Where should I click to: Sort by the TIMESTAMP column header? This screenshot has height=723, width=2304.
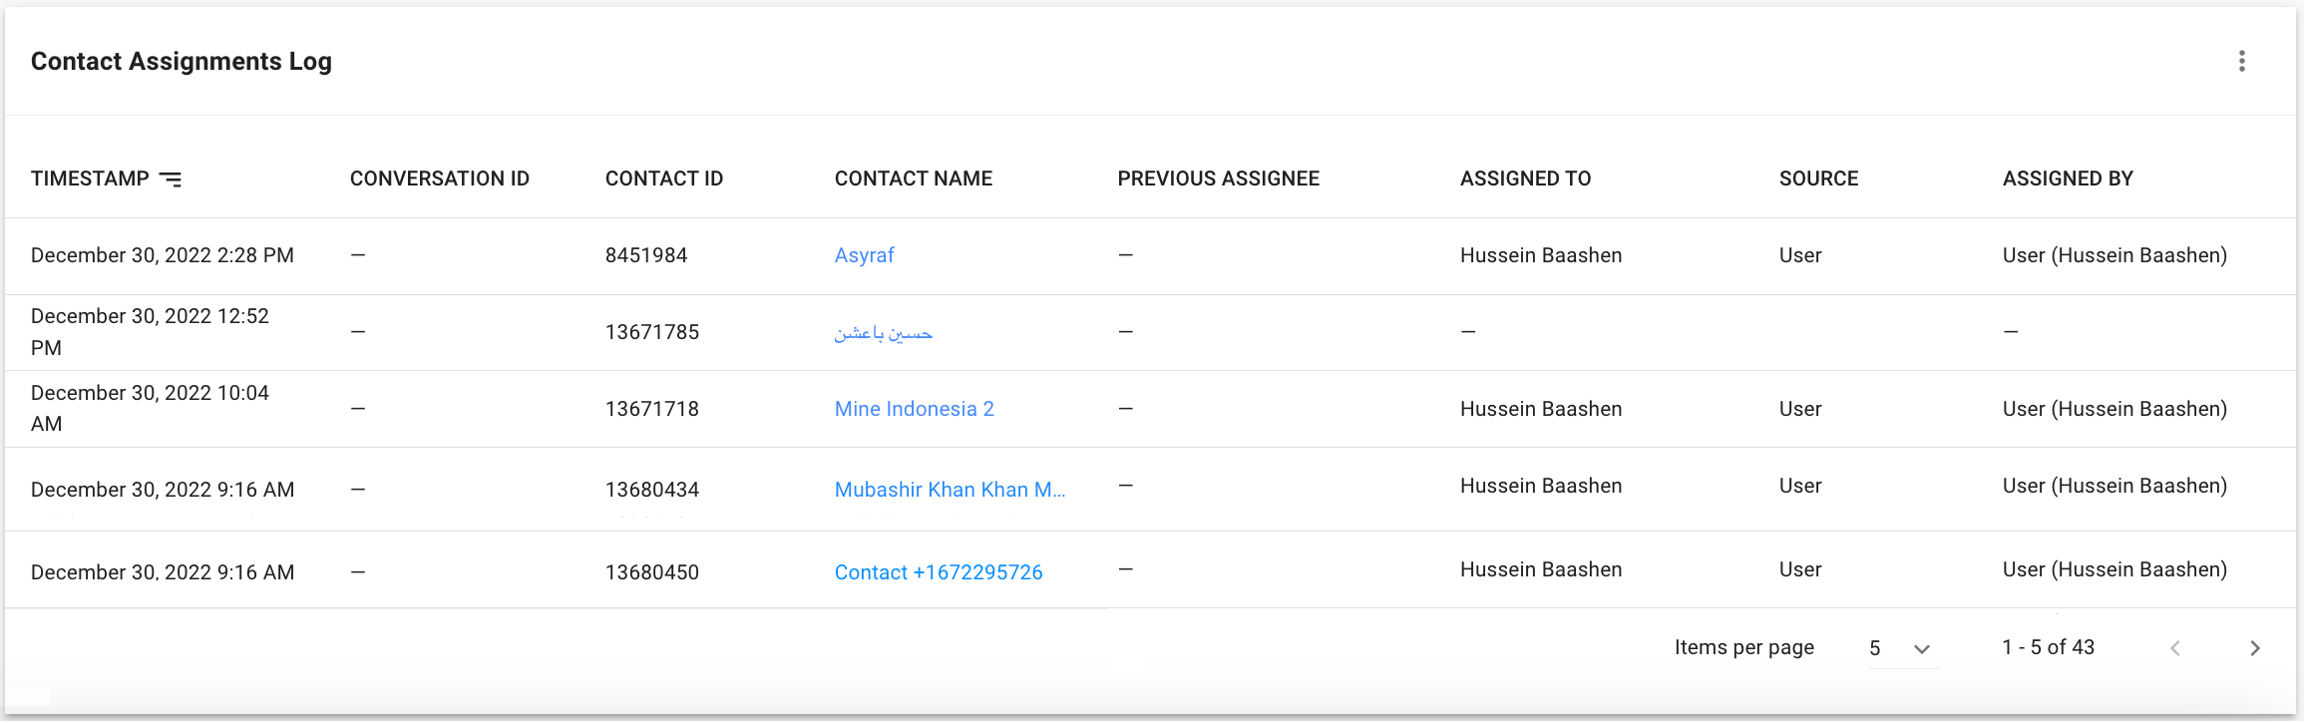click(90, 178)
